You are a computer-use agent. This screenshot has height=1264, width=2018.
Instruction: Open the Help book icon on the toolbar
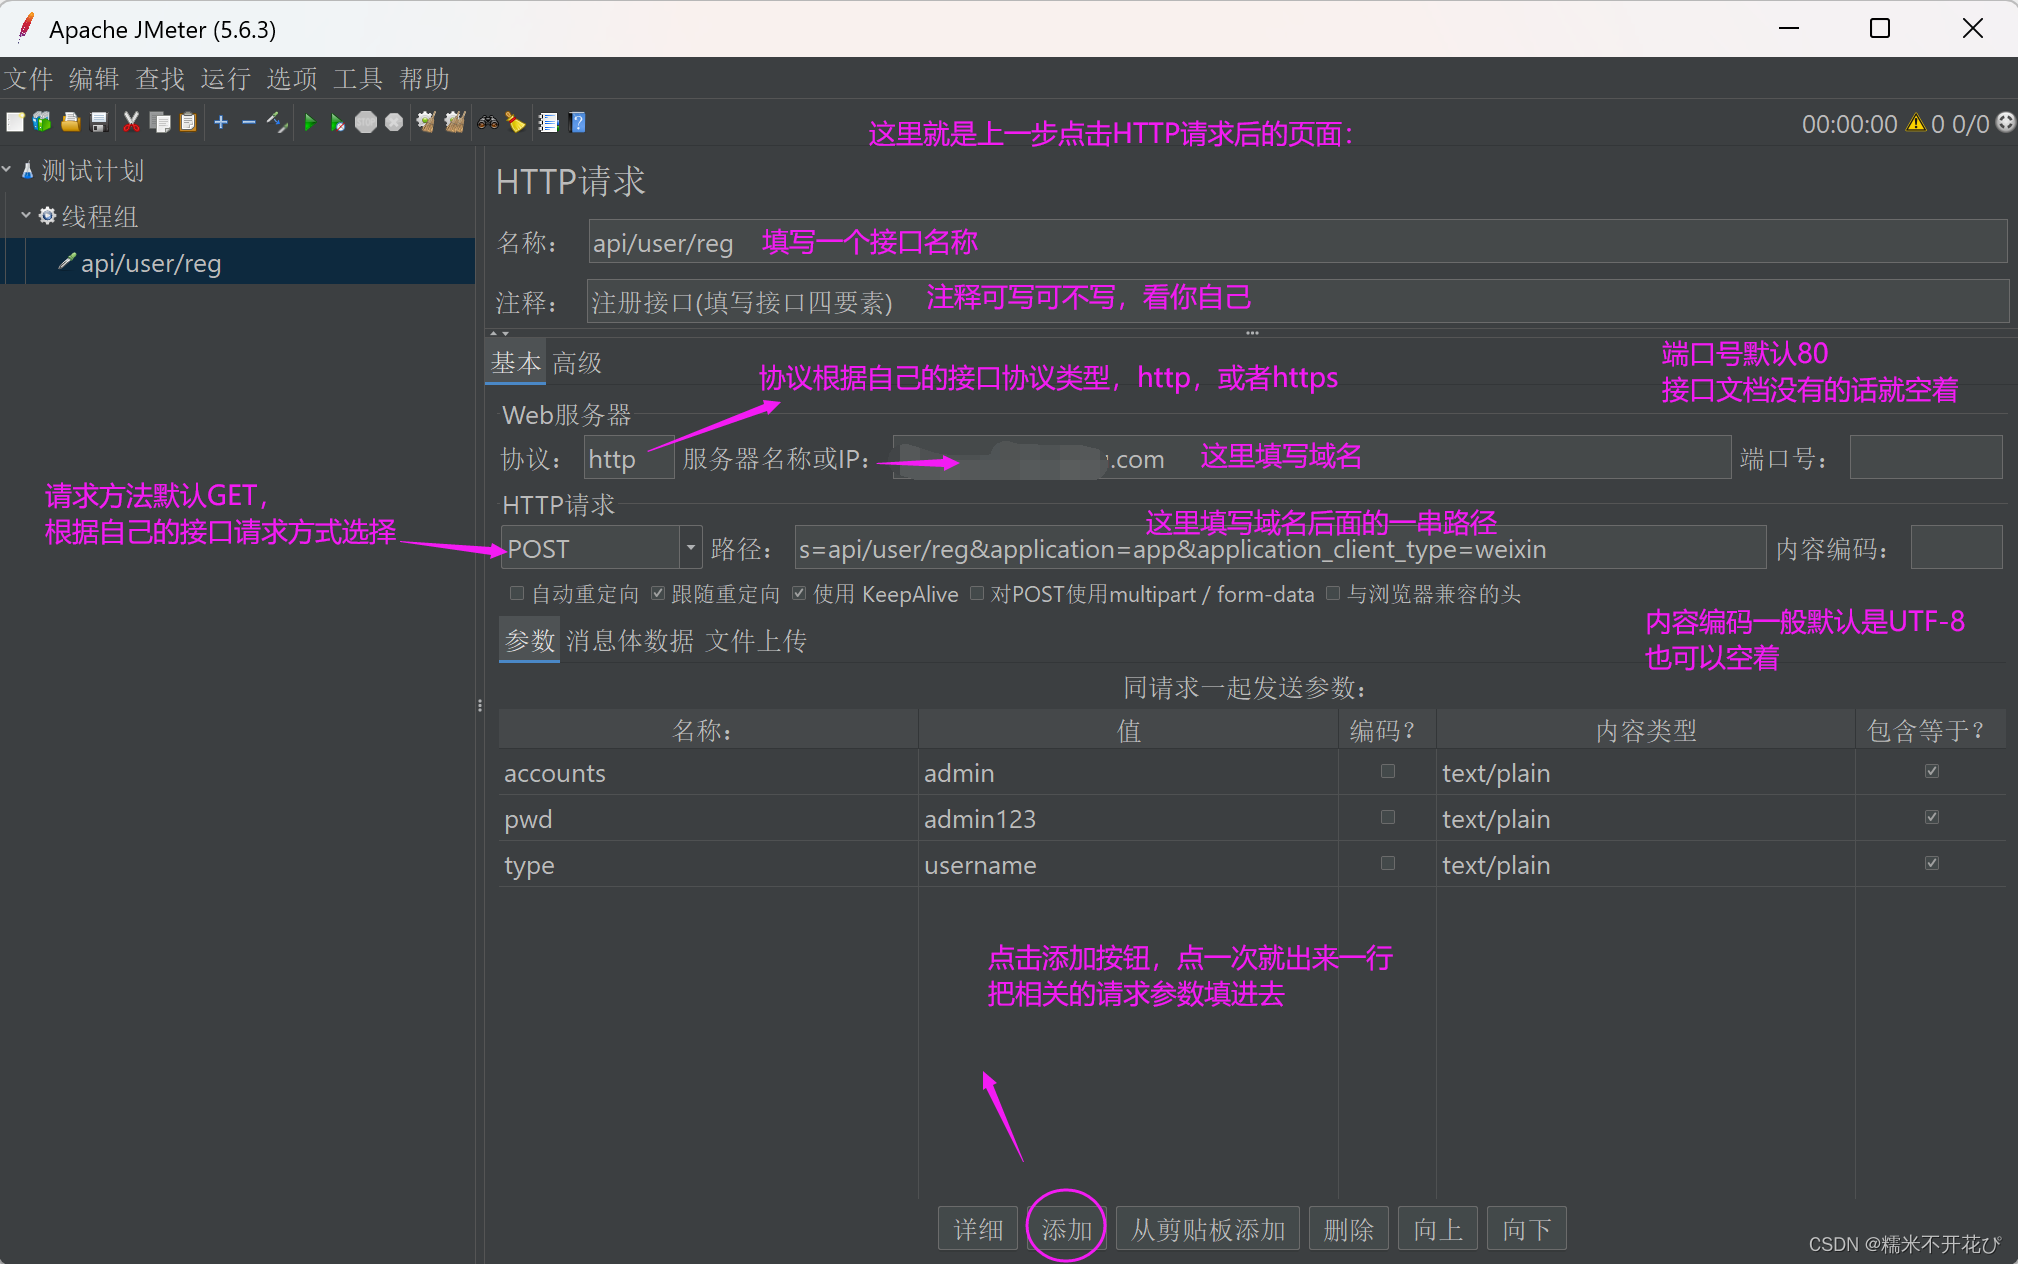pyautogui.click(x=578, y=122)
